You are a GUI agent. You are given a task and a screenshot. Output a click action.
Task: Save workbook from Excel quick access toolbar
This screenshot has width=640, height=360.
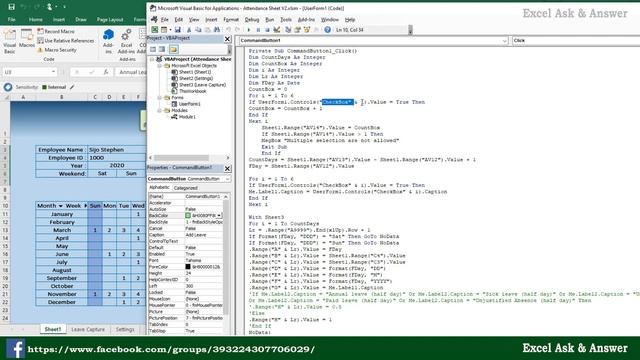(11, 7)
